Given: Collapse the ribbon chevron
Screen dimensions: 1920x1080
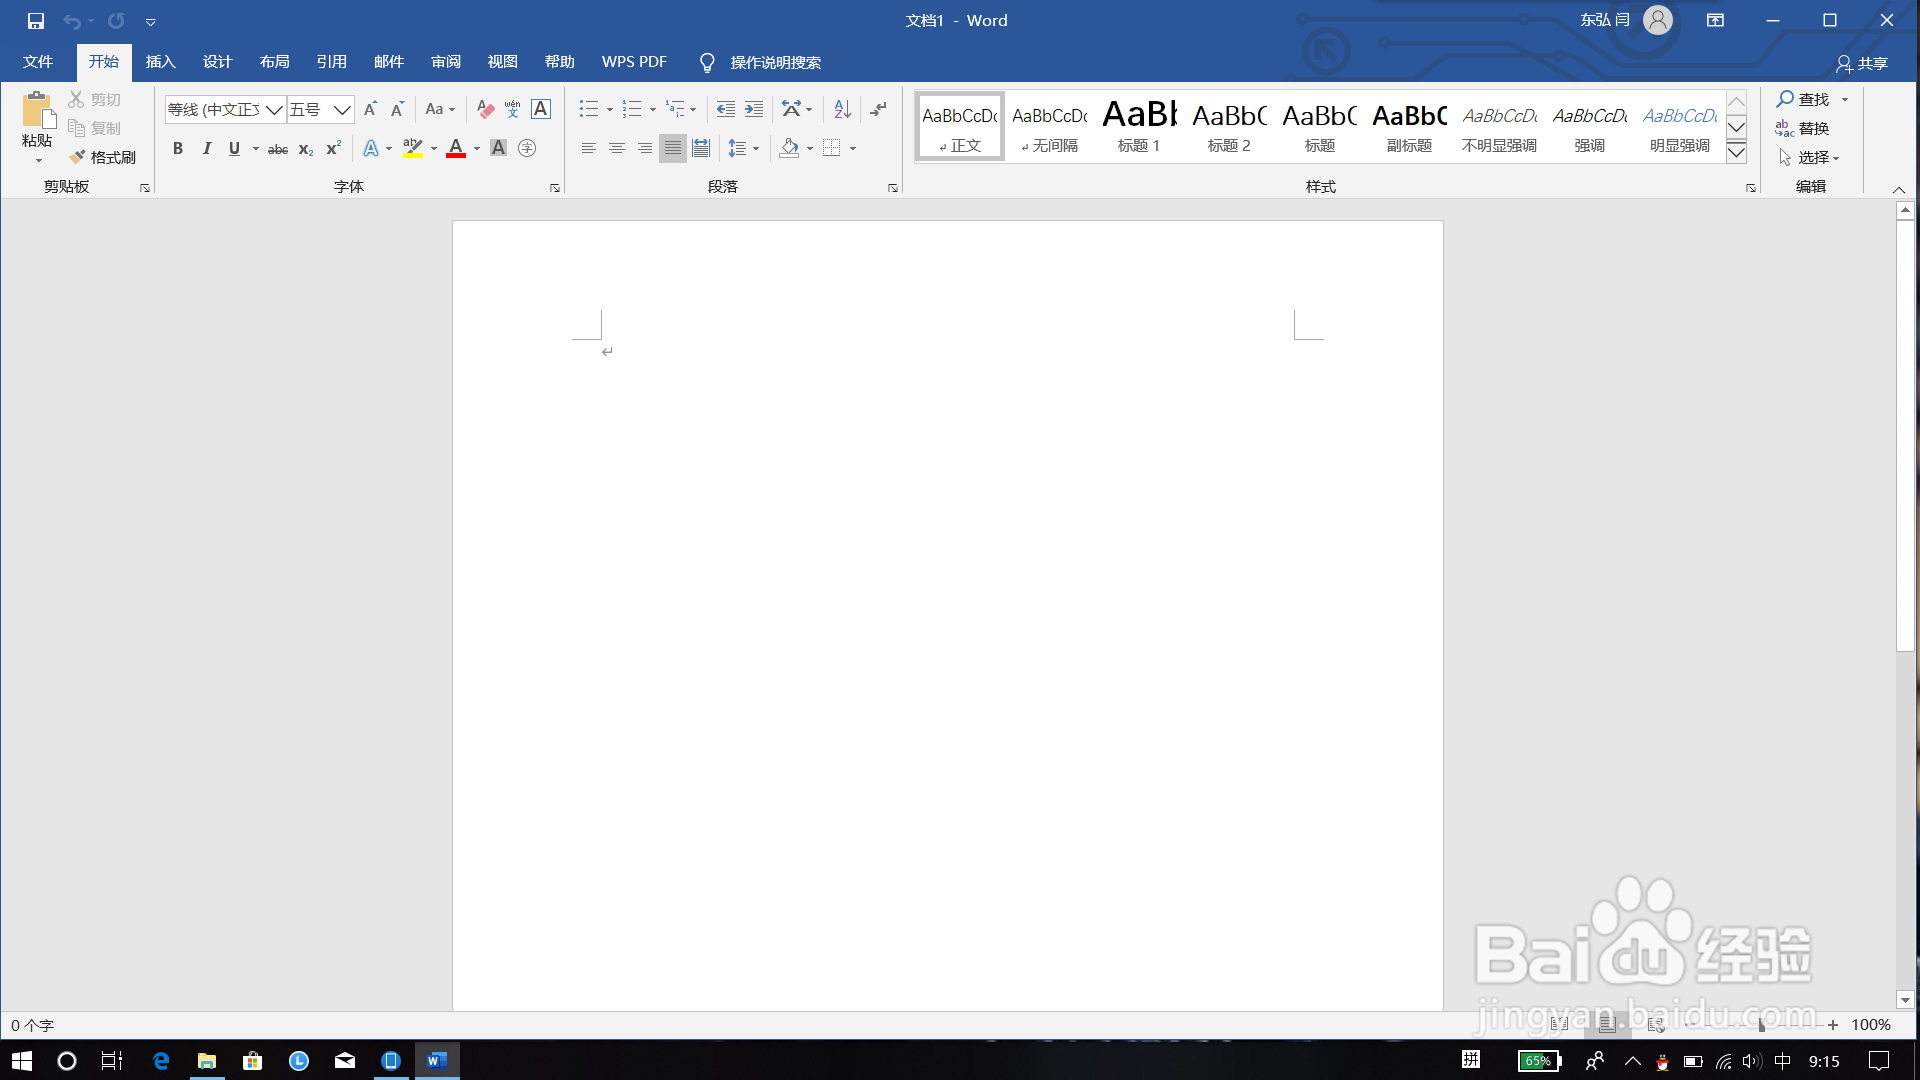Looking at the screenshot, I should pyautogui.click(x=1898, y=189).
